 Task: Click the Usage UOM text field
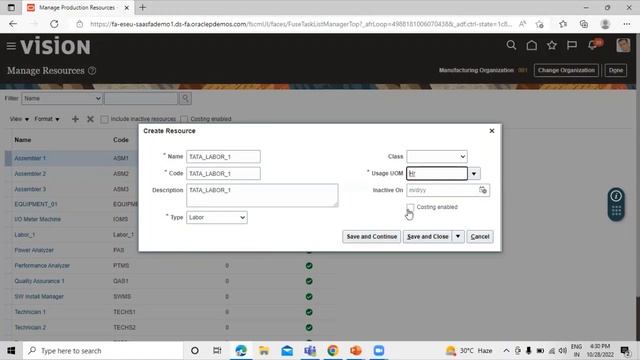click(x=437, y=173)
